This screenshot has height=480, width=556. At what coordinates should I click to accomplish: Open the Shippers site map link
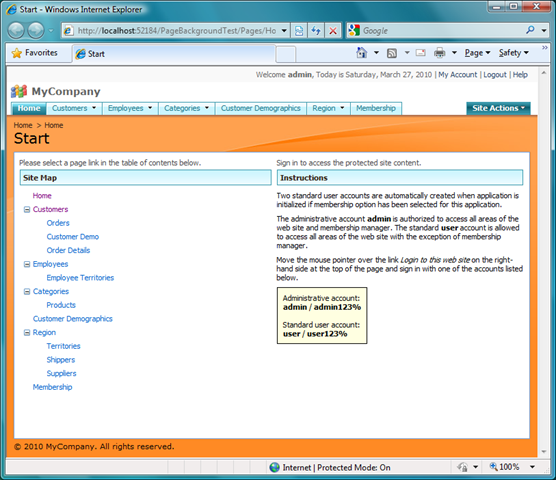click(x=61, y=360)
